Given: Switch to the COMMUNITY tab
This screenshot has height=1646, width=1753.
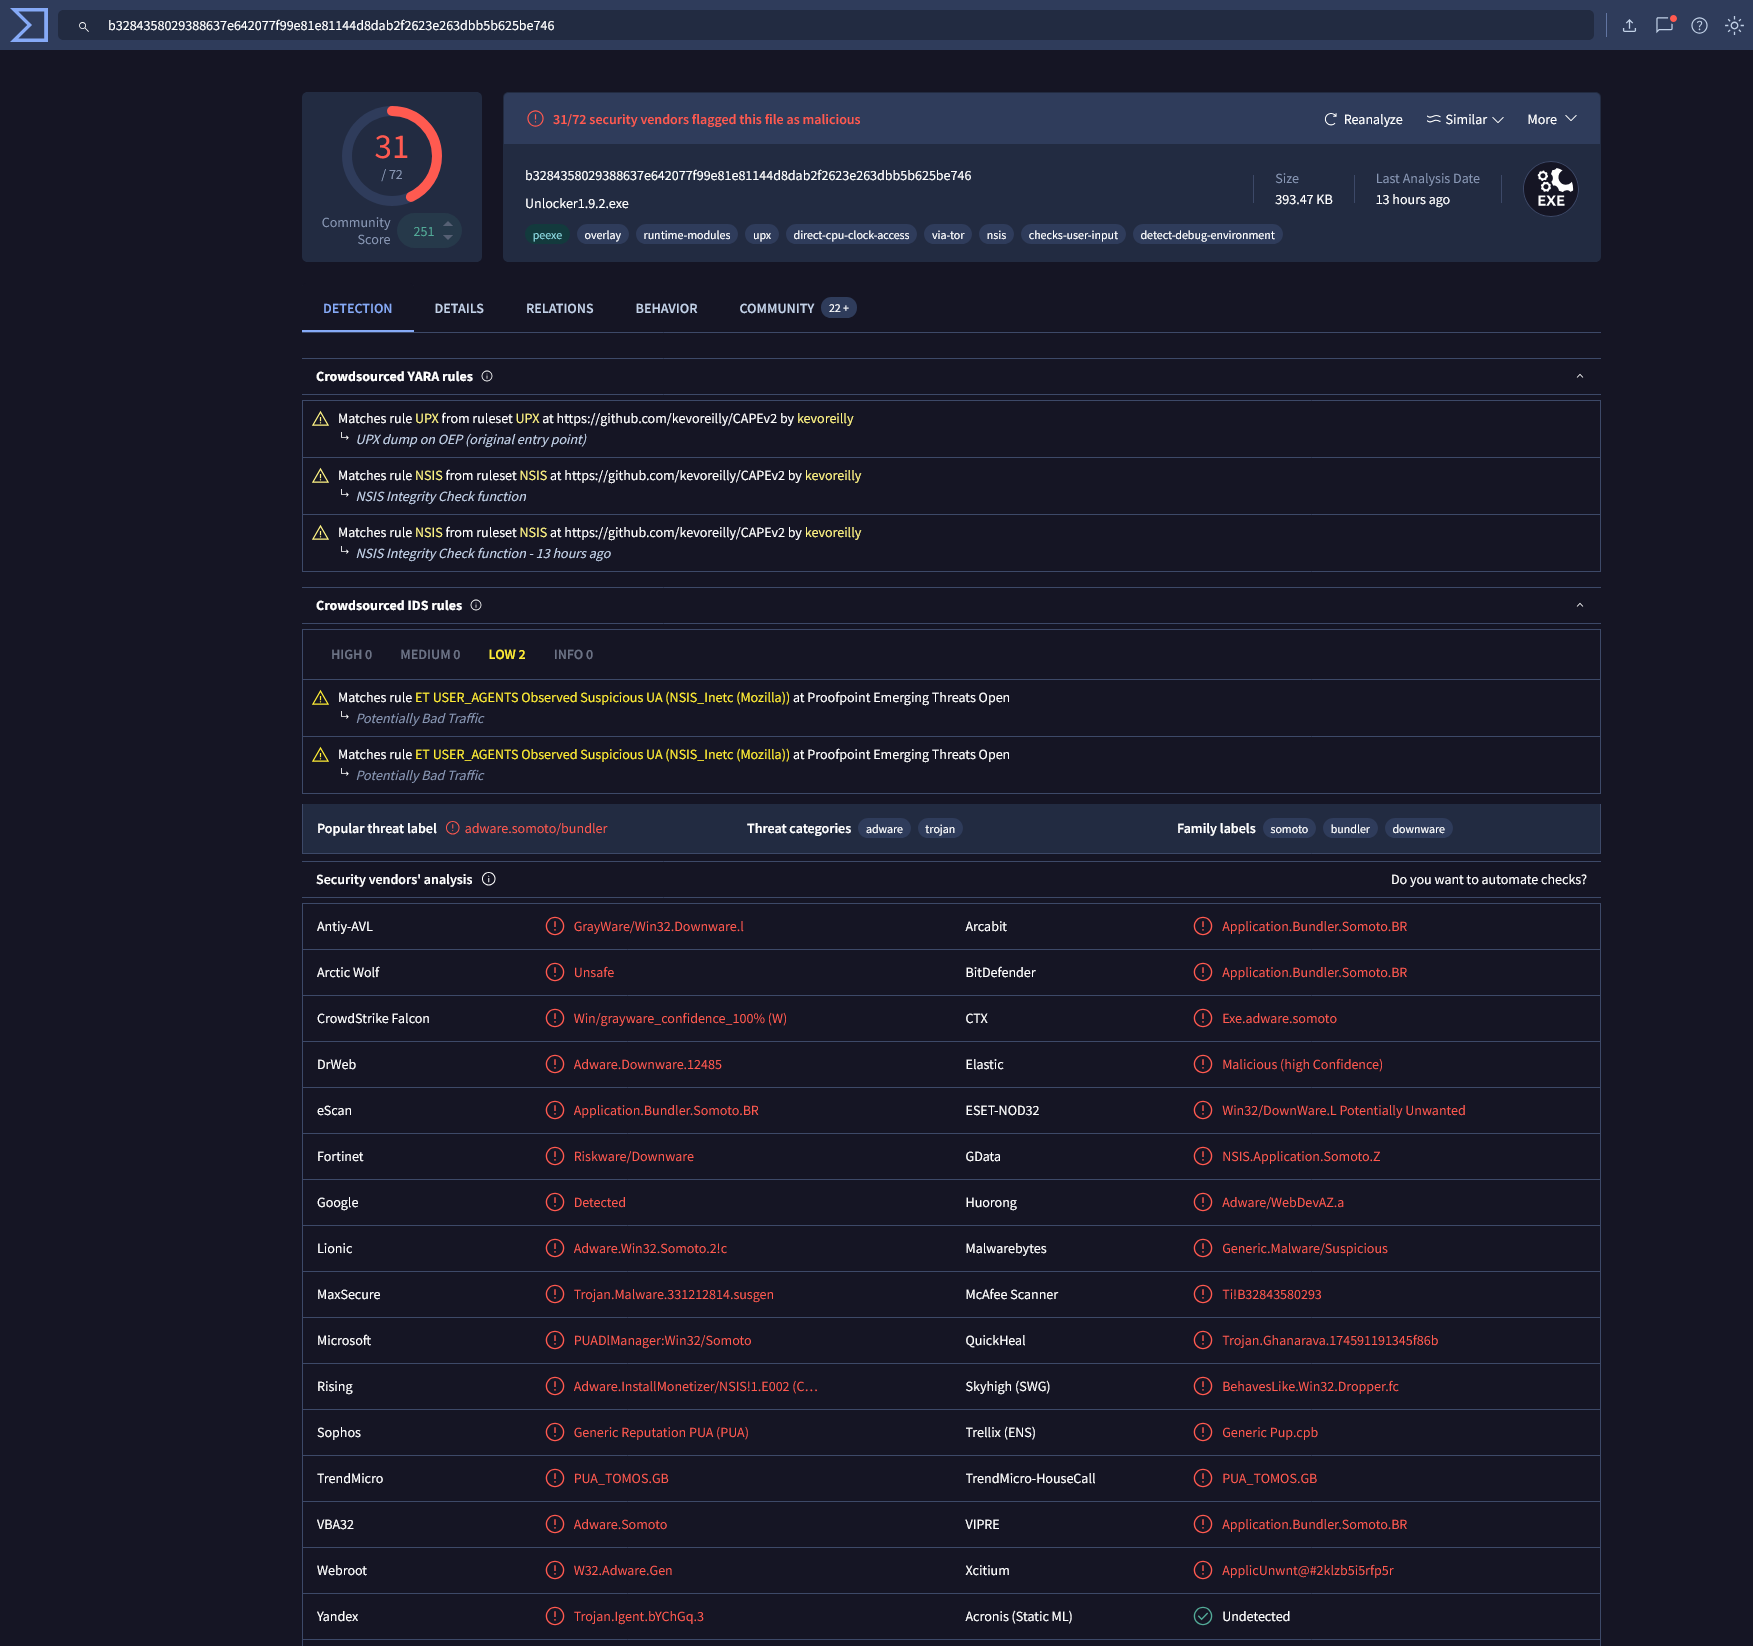Looking at the screenshot, I should pos(797,309).
